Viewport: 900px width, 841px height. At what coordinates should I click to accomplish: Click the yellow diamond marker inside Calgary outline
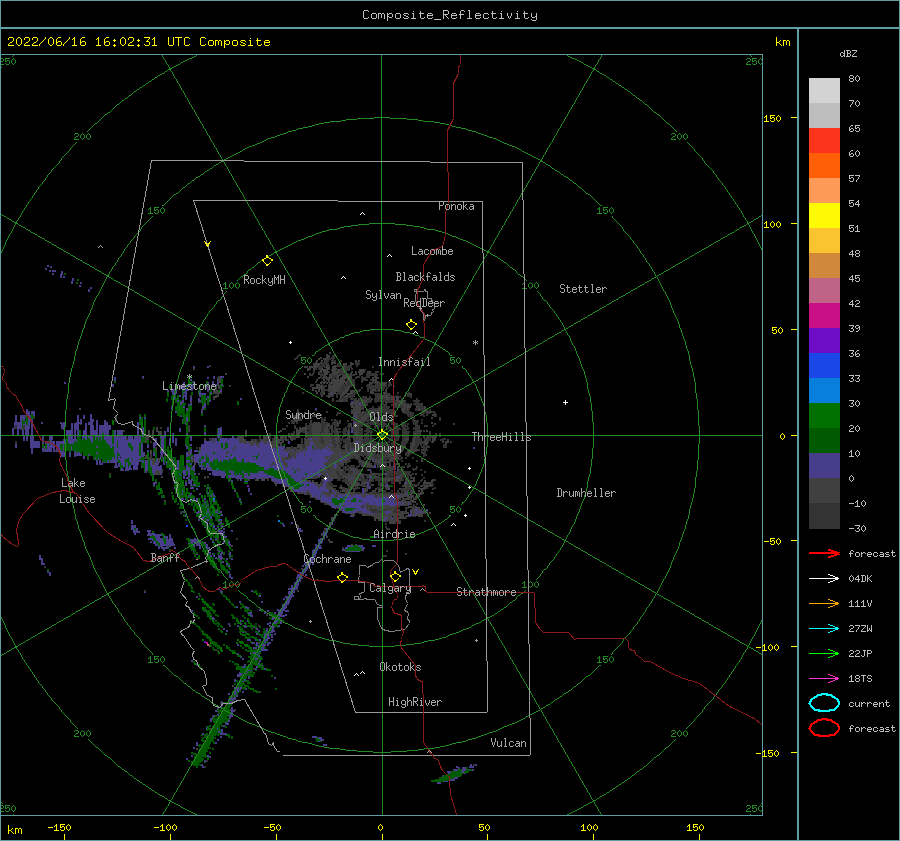point(395,576)
